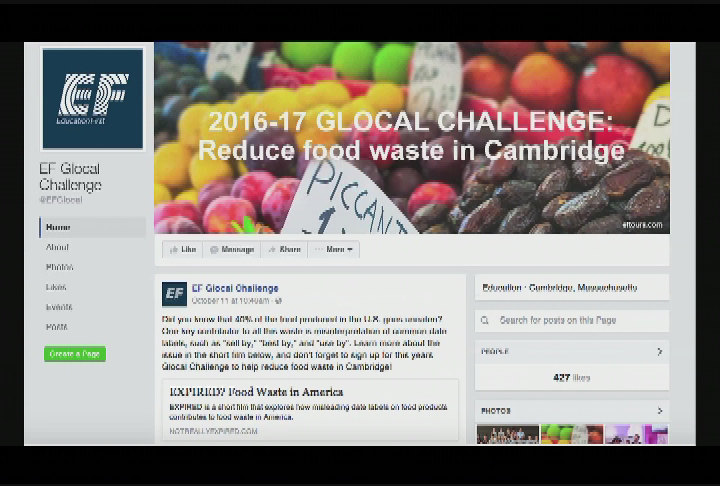Open the More dropdown menu

pyautogui.click(x=334, y=249)
